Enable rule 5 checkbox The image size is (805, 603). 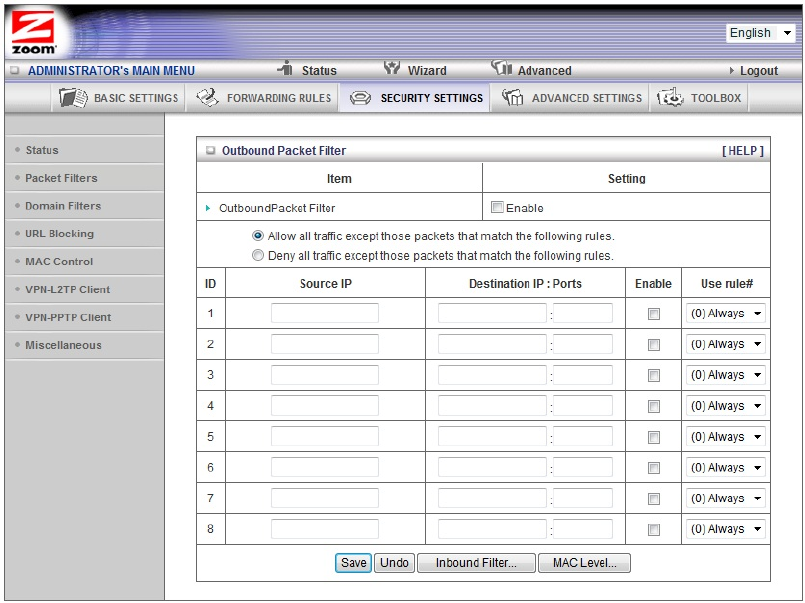(654, 437)
